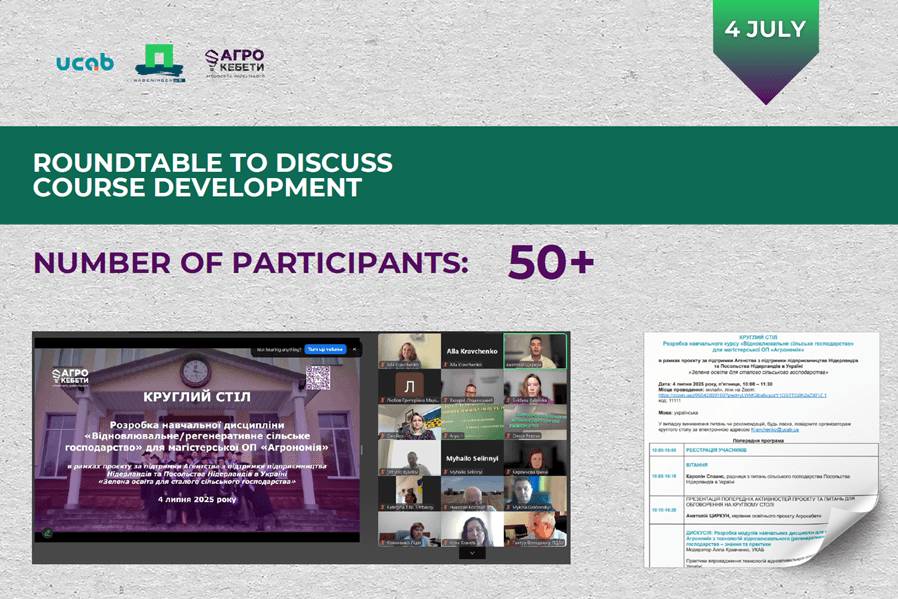Expand more participants with down chevron
Image resolution: width=898 pixels, height=599 pixels.
[x=472, y=553]
